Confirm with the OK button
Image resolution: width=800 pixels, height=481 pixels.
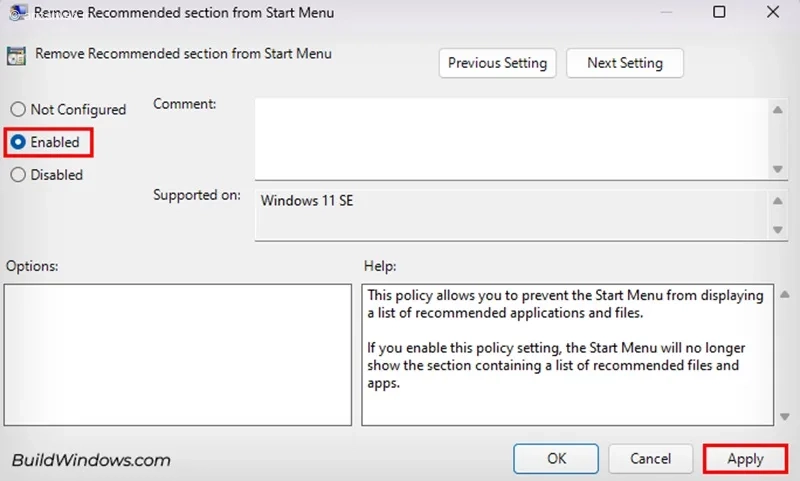pos(556,459)
